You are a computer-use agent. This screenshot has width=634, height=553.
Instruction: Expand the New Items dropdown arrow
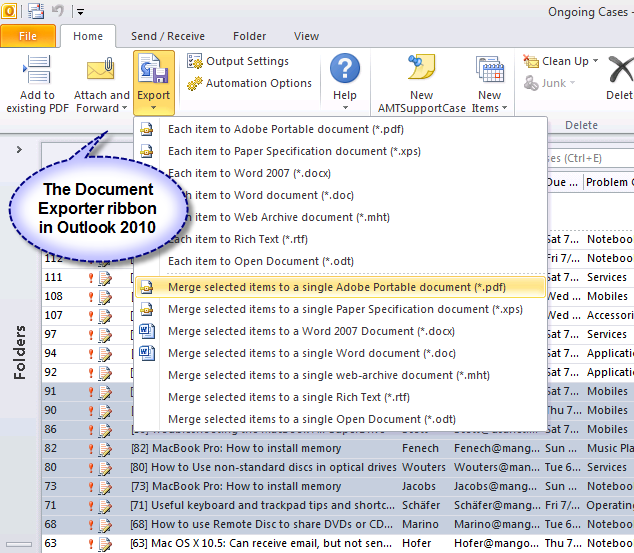coord(504,108)
